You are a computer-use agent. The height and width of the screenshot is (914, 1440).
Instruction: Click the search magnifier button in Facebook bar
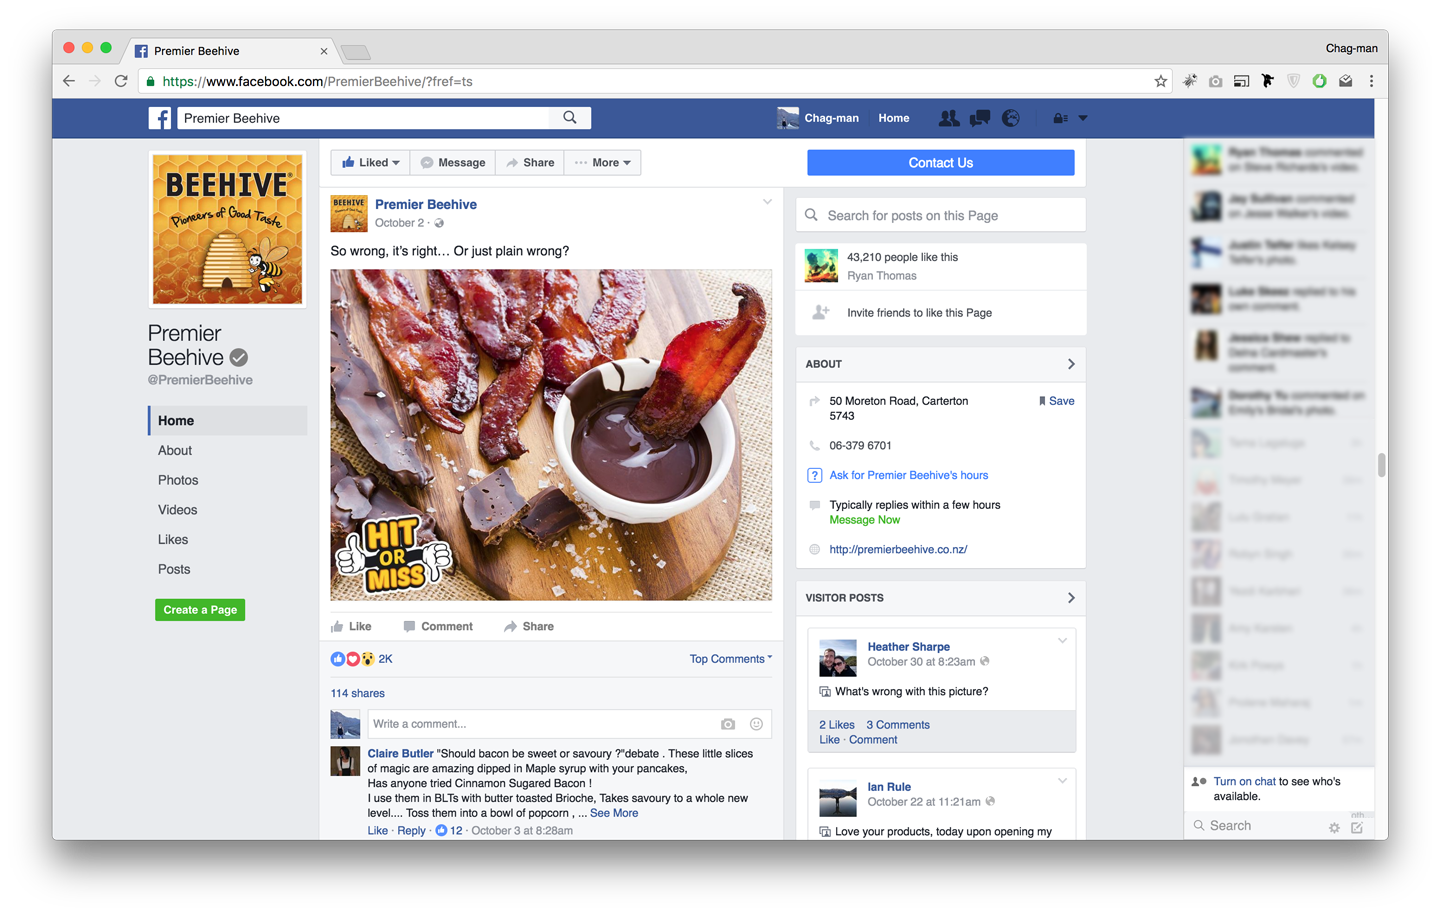tap(570, 118)
